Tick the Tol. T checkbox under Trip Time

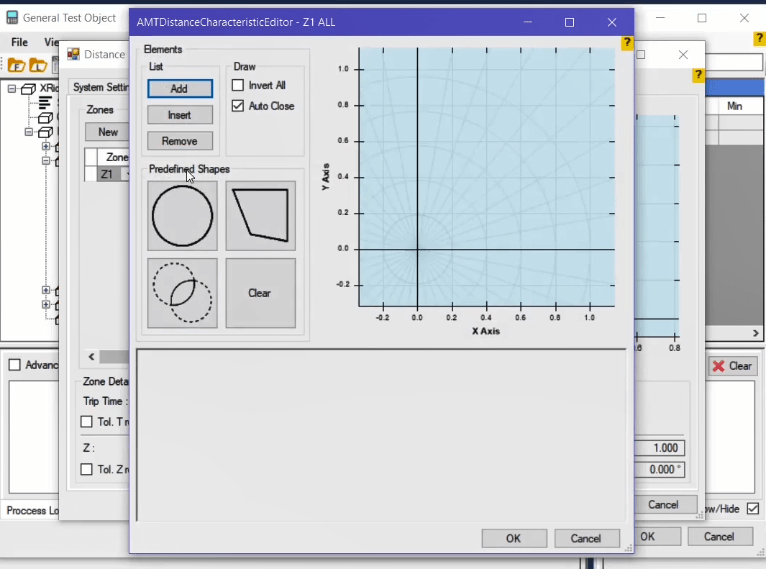click(x=86, y=422)
